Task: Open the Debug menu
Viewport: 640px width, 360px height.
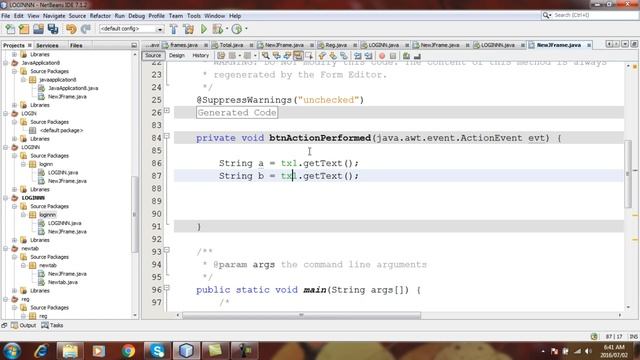Action: [136, 16]
